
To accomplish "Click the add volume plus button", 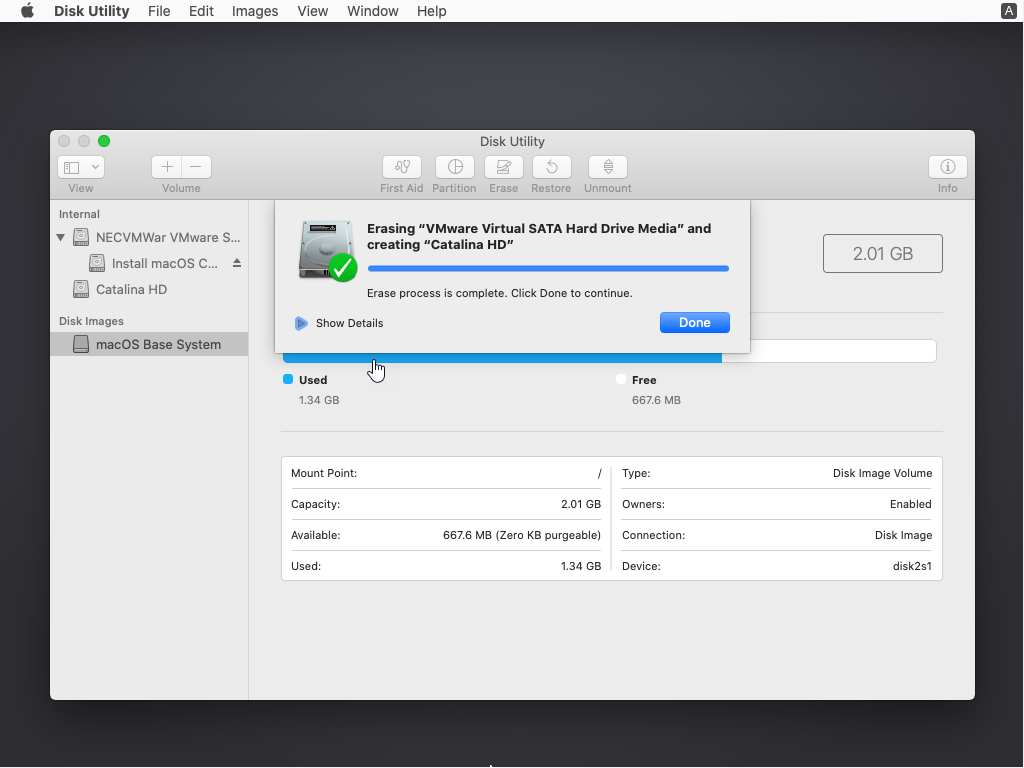I will point(167,167).
